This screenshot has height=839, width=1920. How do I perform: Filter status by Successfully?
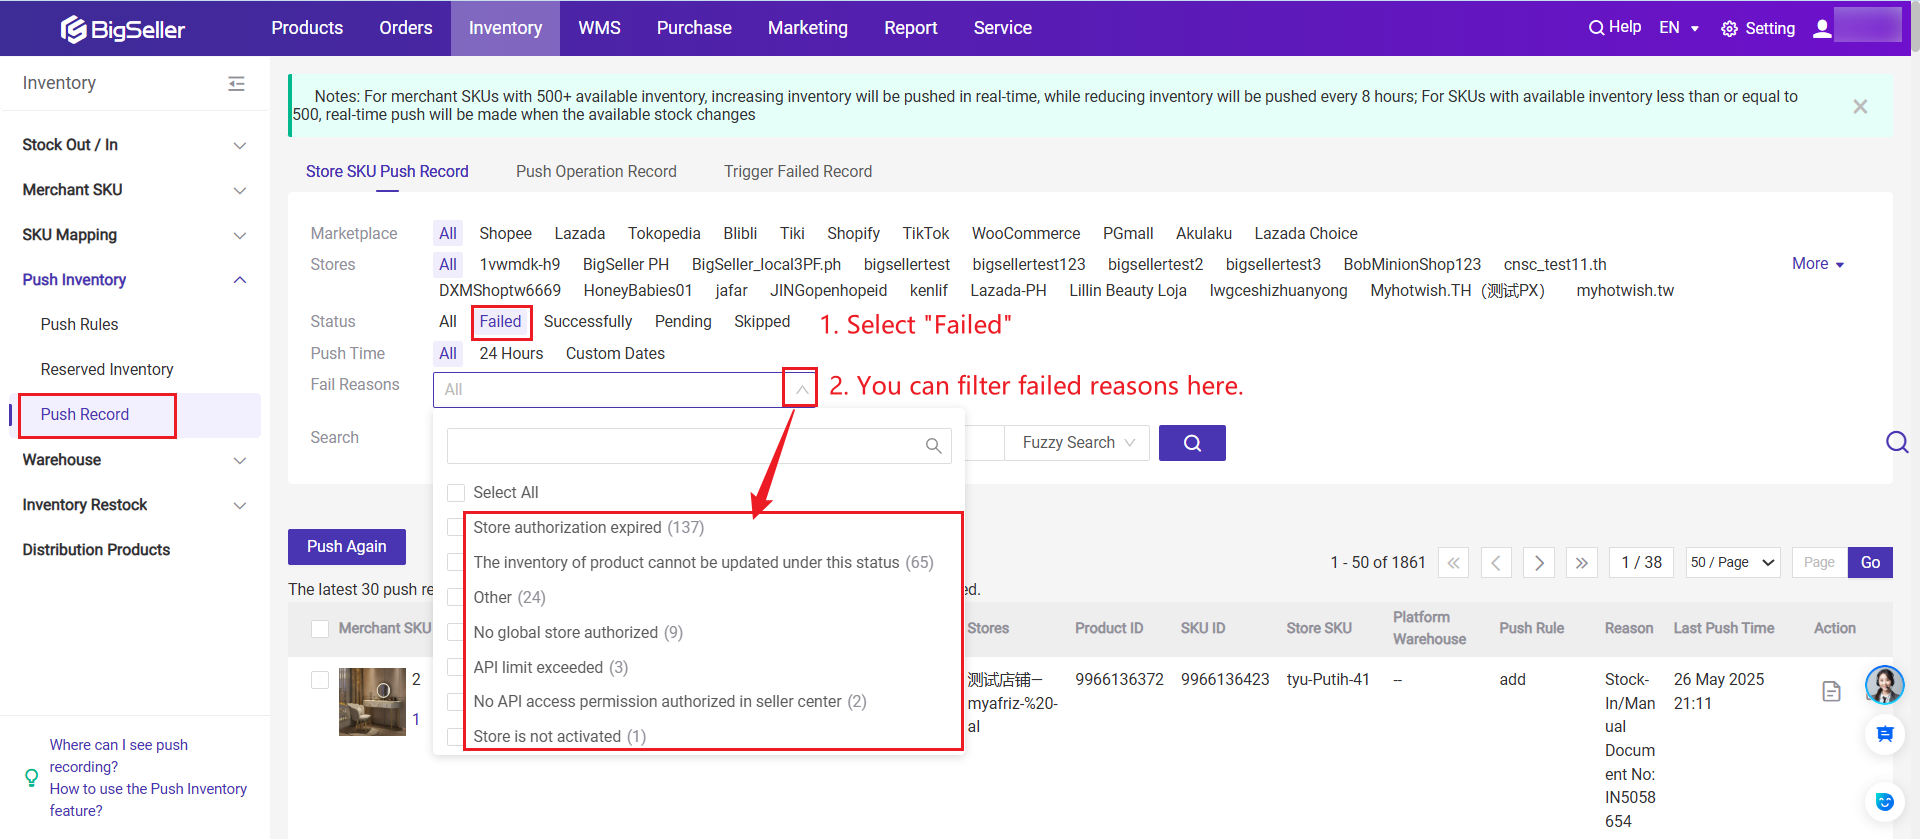coord(588,322)
